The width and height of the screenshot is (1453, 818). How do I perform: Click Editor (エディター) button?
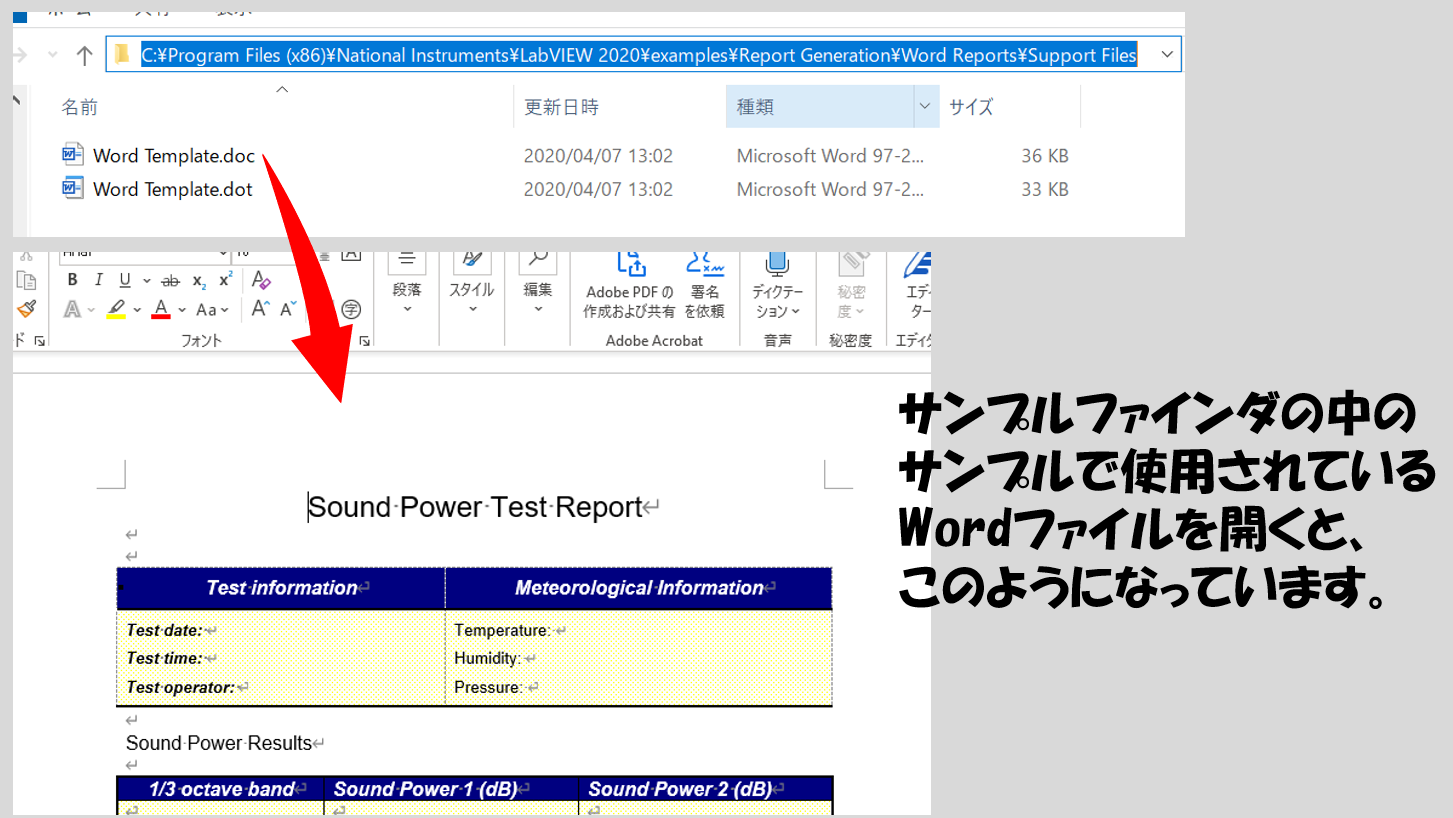[x=915, y=286]
